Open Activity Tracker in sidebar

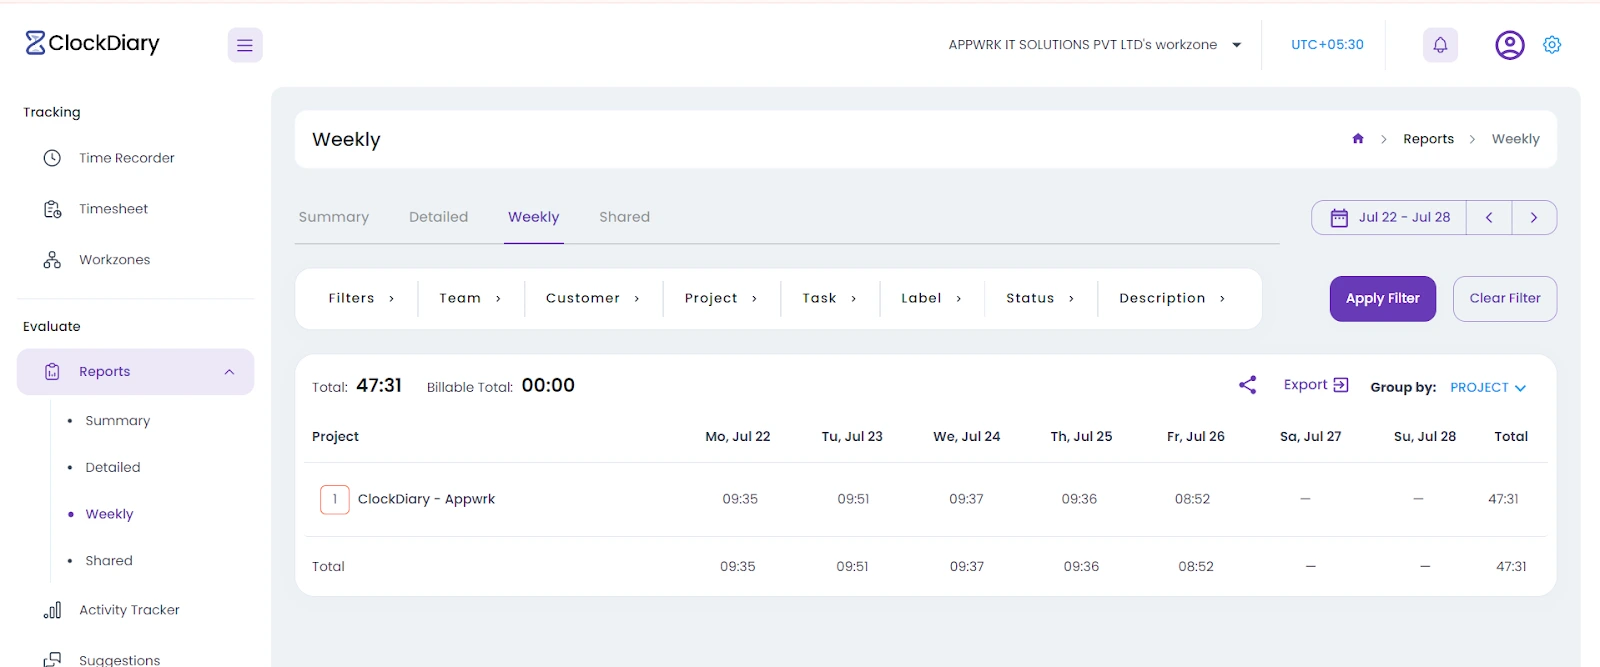pyautogui.click(x=129, y=610)
